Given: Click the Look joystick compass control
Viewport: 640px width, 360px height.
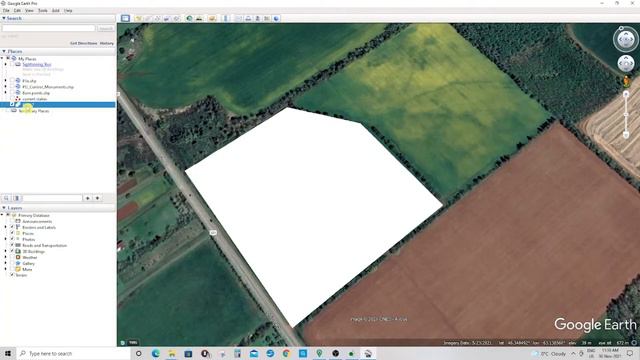Looking at the screenshot, I should pyautogui.click(x=626, y=40).
